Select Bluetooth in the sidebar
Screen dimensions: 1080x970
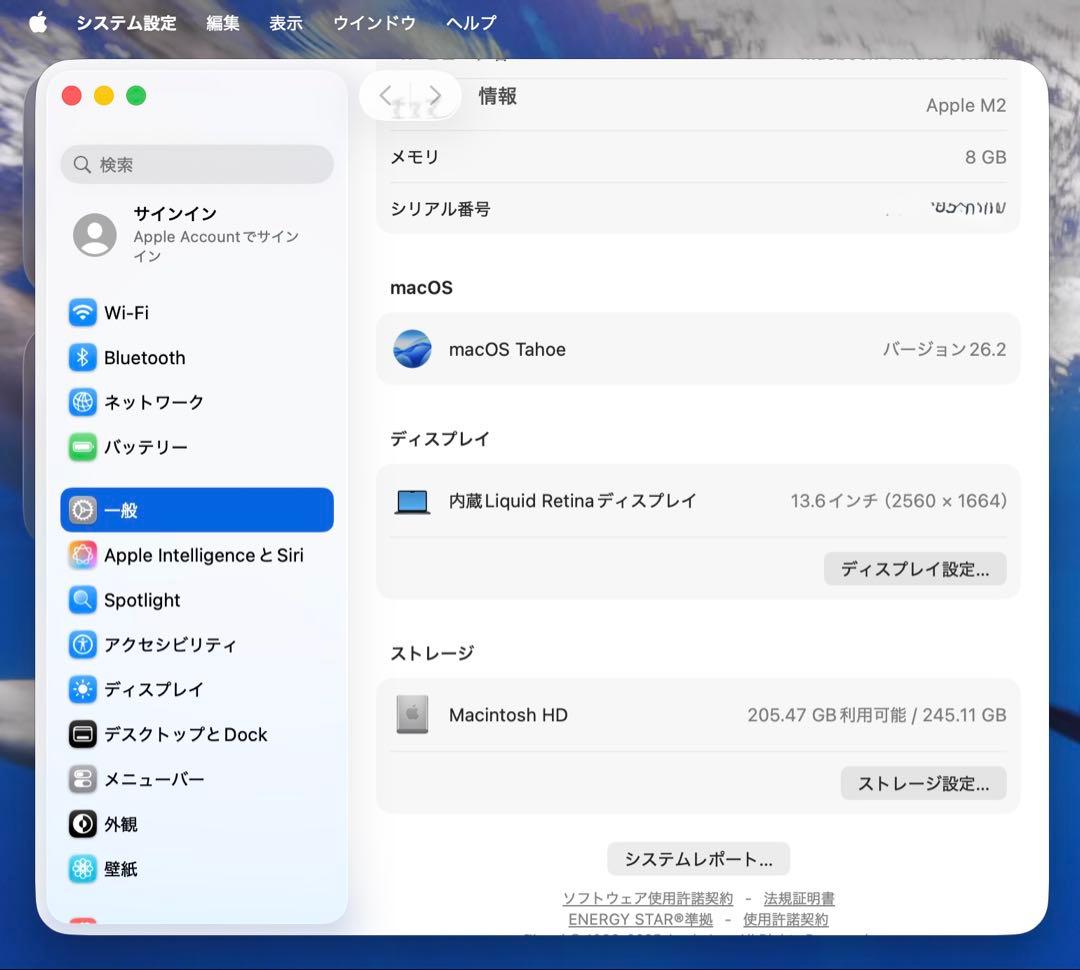(x=143, y=357)
